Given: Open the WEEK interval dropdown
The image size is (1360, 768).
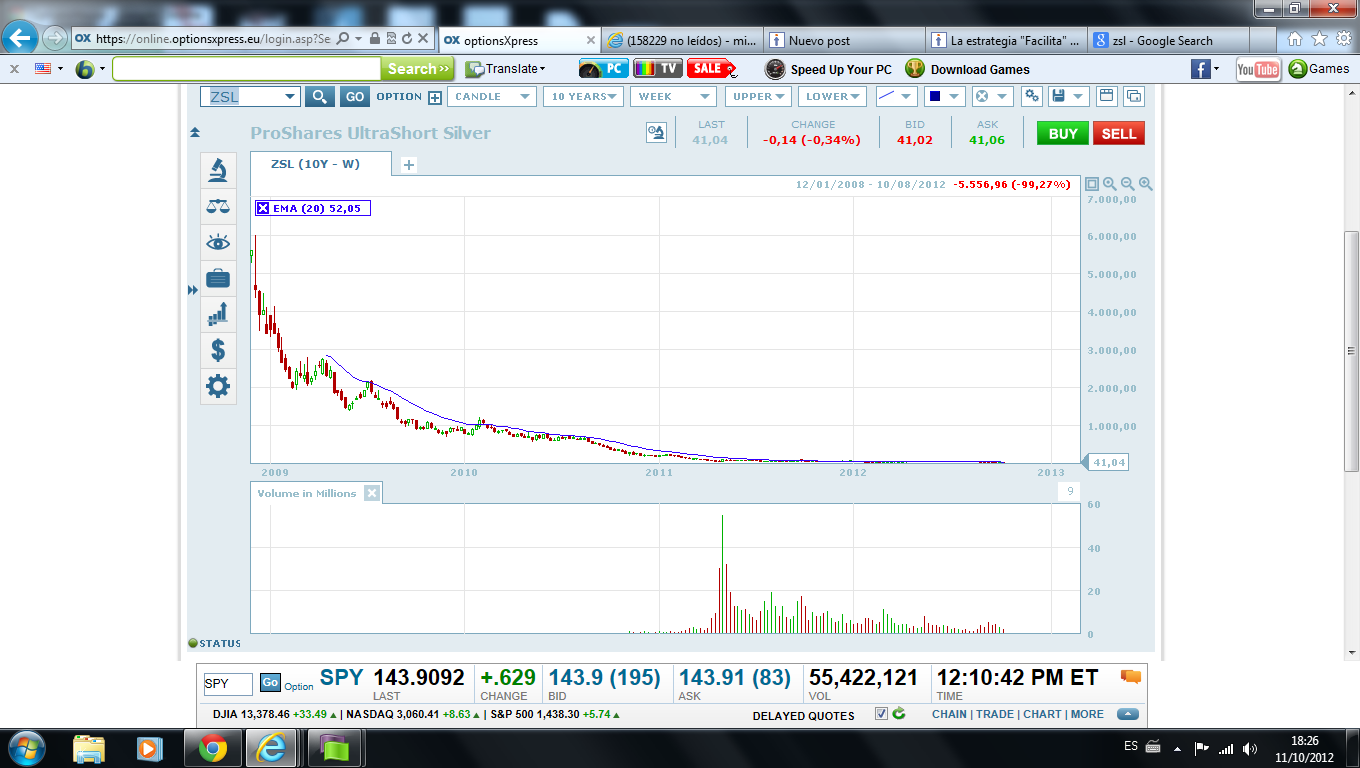Looking at the screenshot, I should 673,97.
